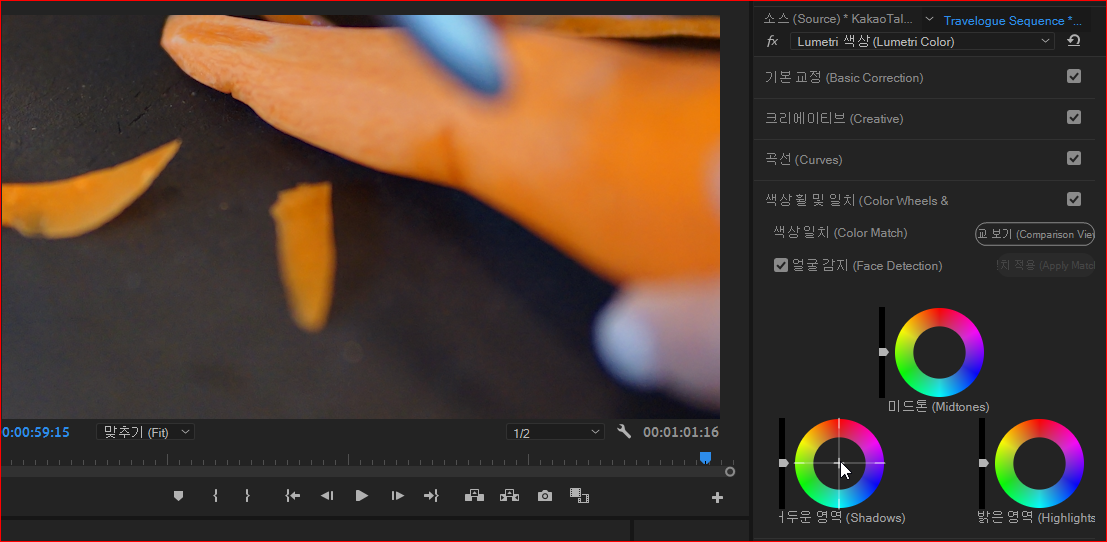
Task: Click the blue playhead on time ruler
Action: [x=705, y=457]
